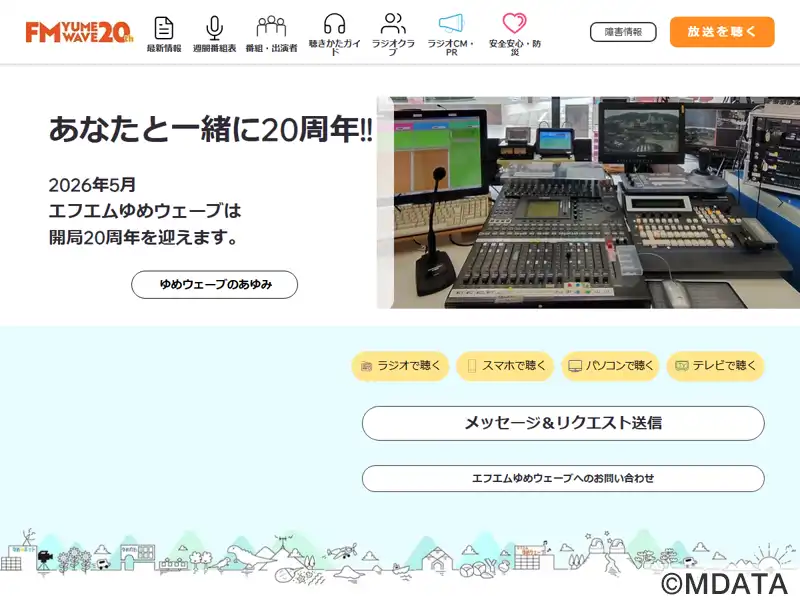Click the 障害情報 button
Viewport: 800px width, 600px height.
pos(623,32)
